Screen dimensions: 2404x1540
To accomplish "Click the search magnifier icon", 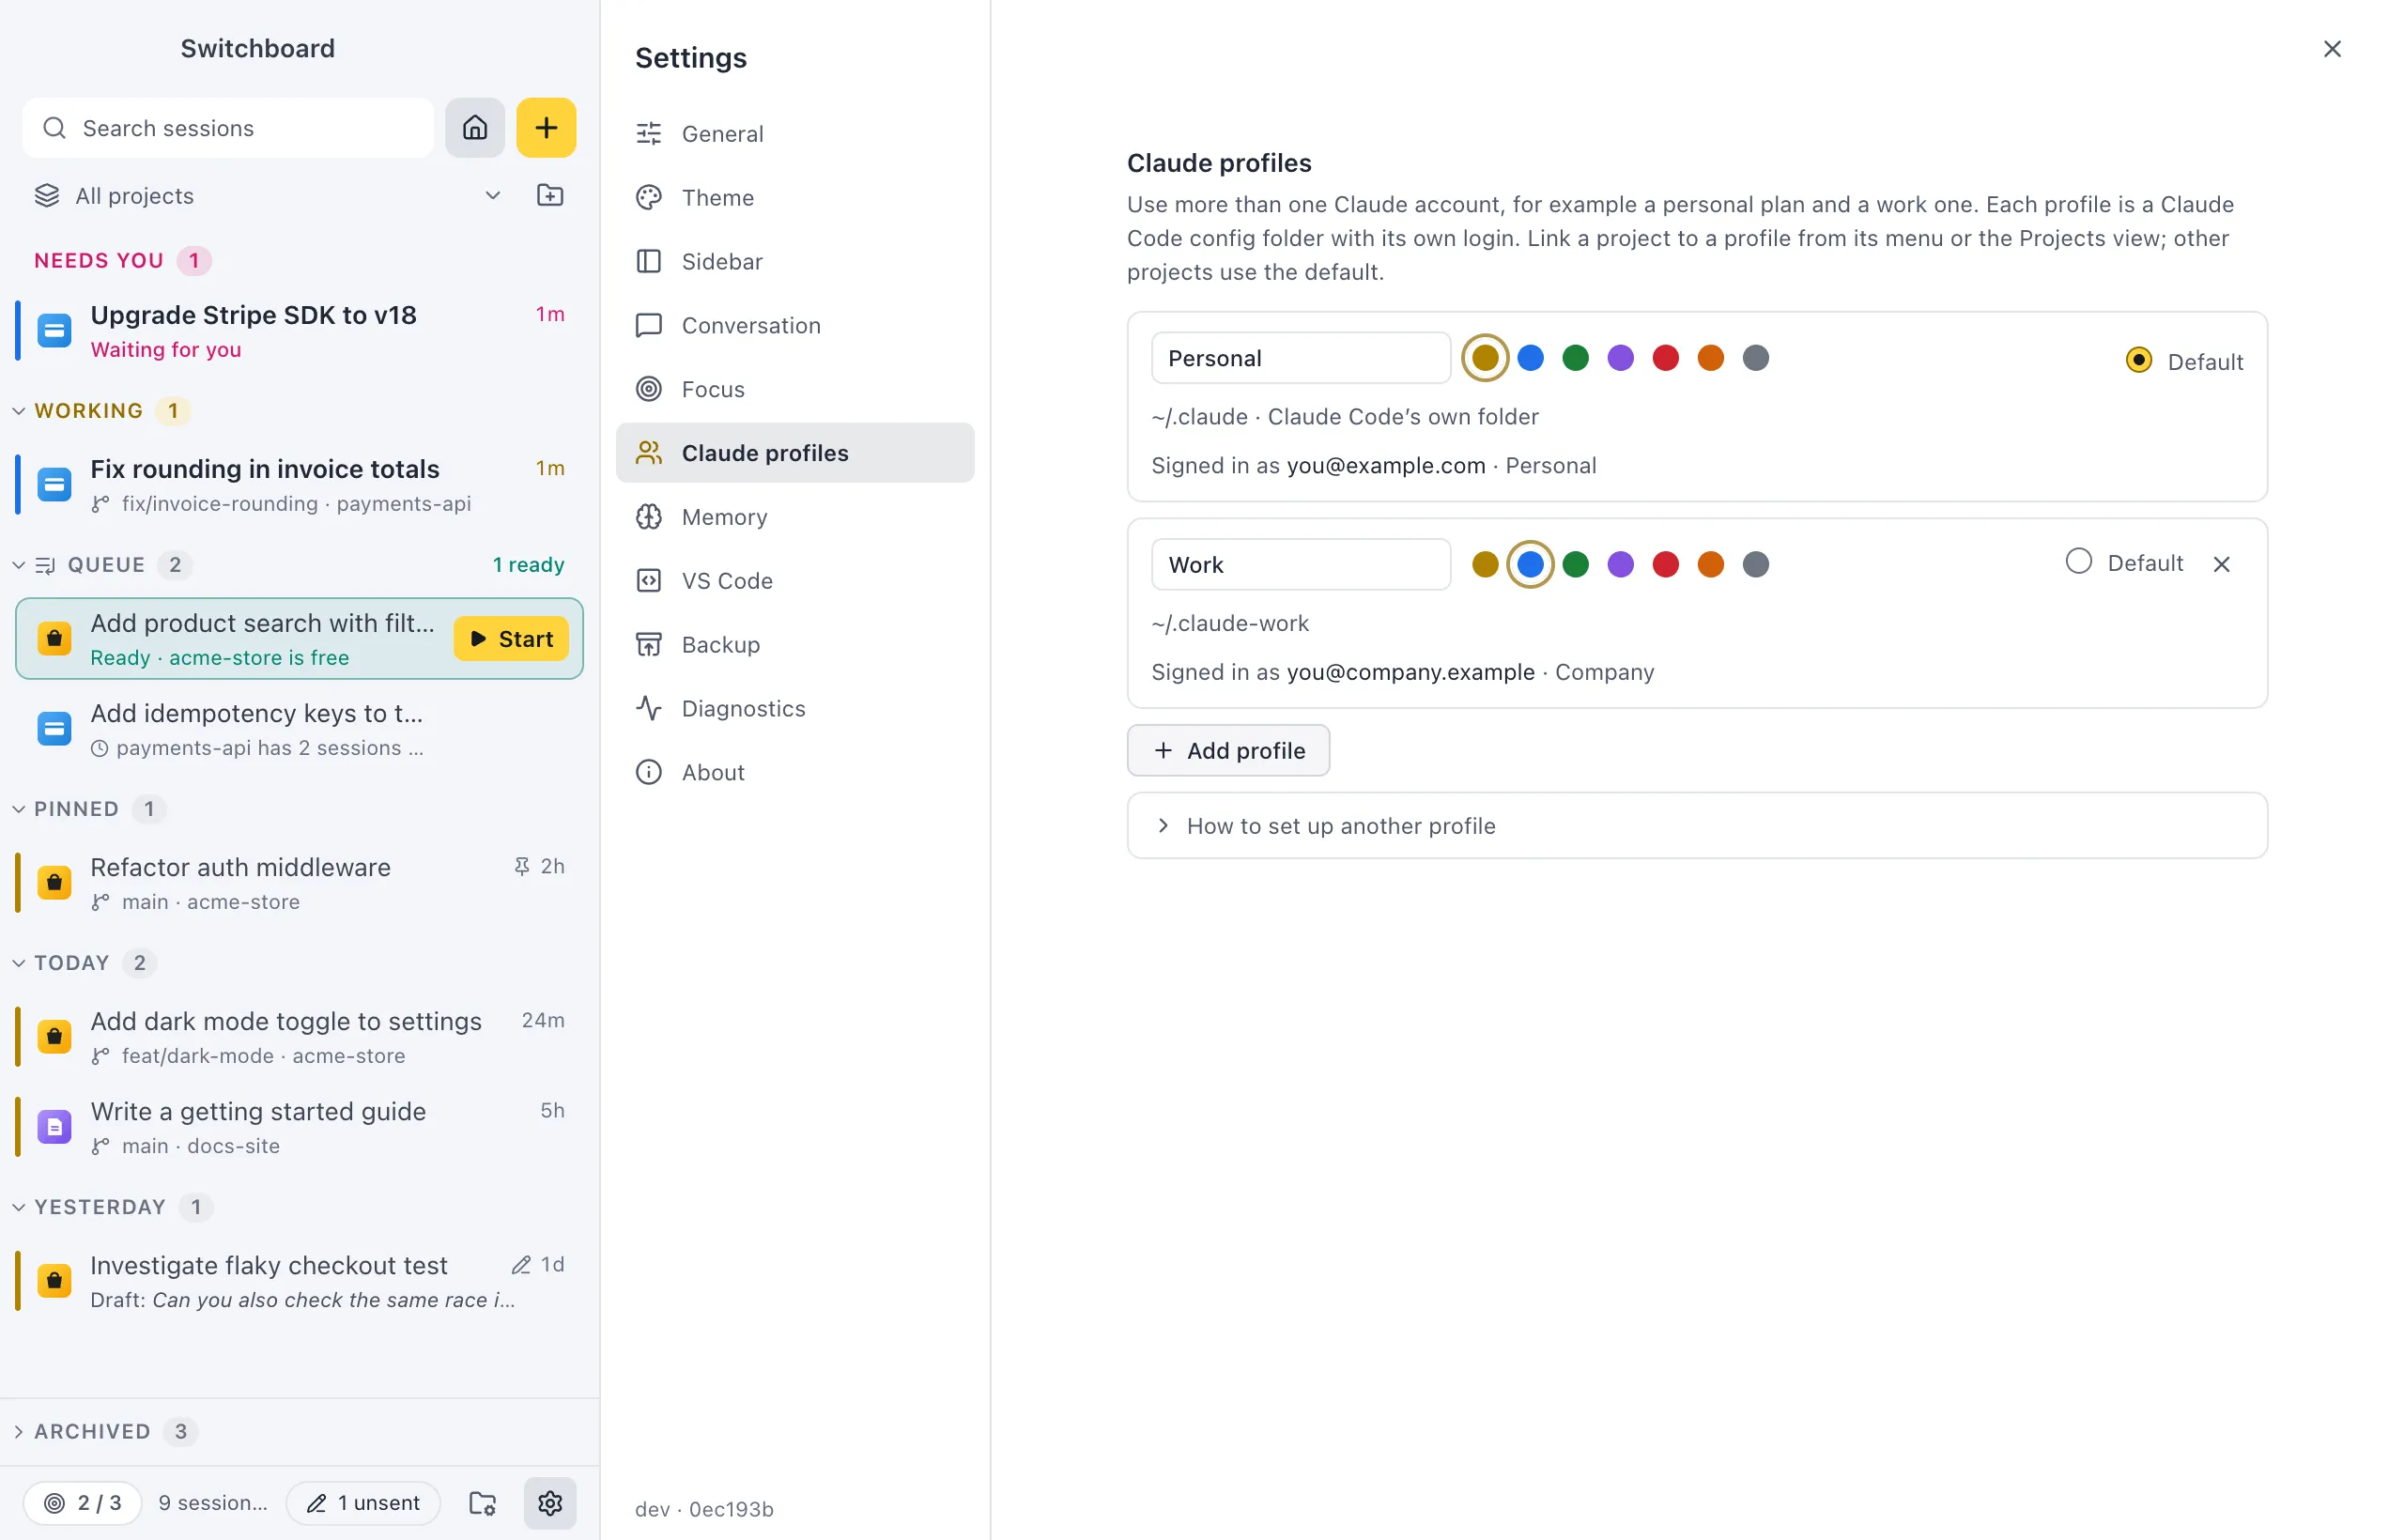I will click(x=55, y=128).
